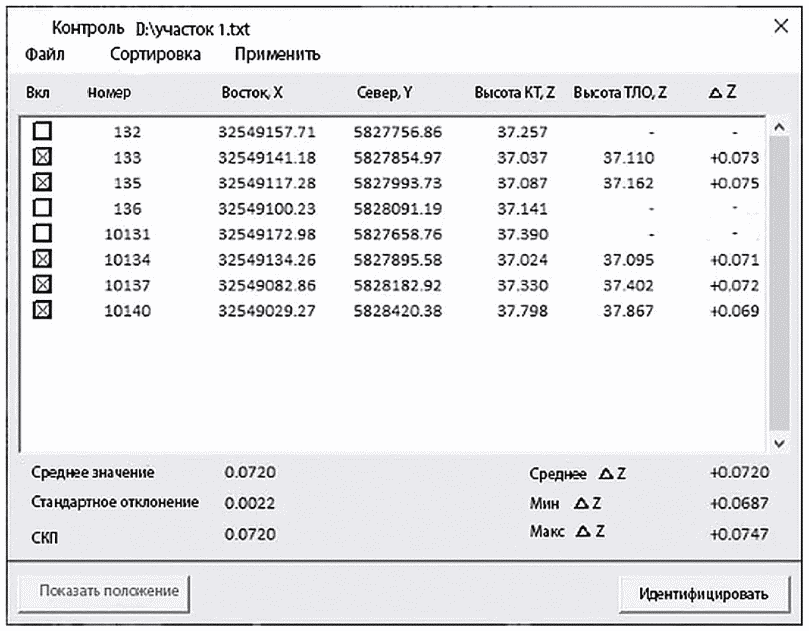Close the Контроль window
Screen dimensions: 809x631
click(781, 27)
